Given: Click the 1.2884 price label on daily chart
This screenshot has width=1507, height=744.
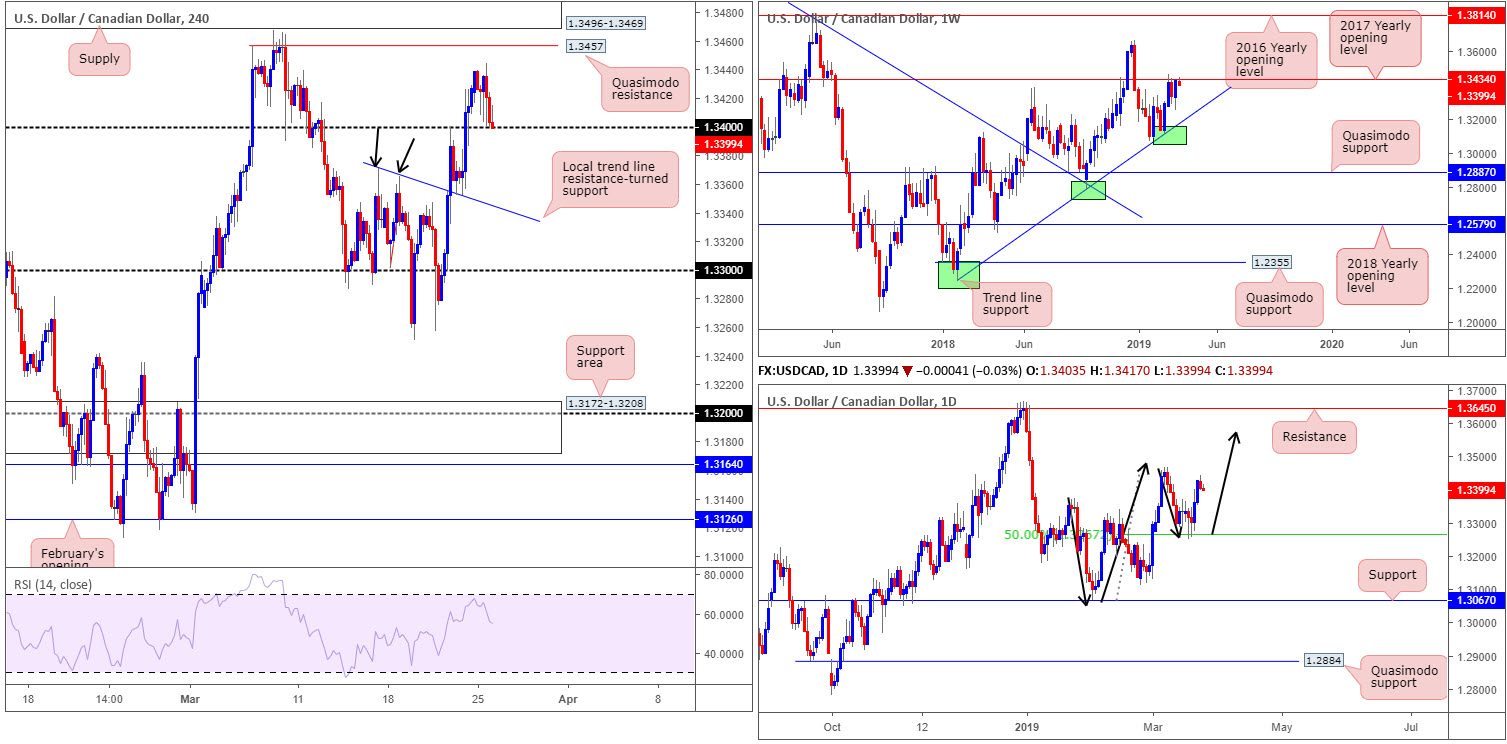Looking at the screenshot, I should click(x=1324, y=661).
